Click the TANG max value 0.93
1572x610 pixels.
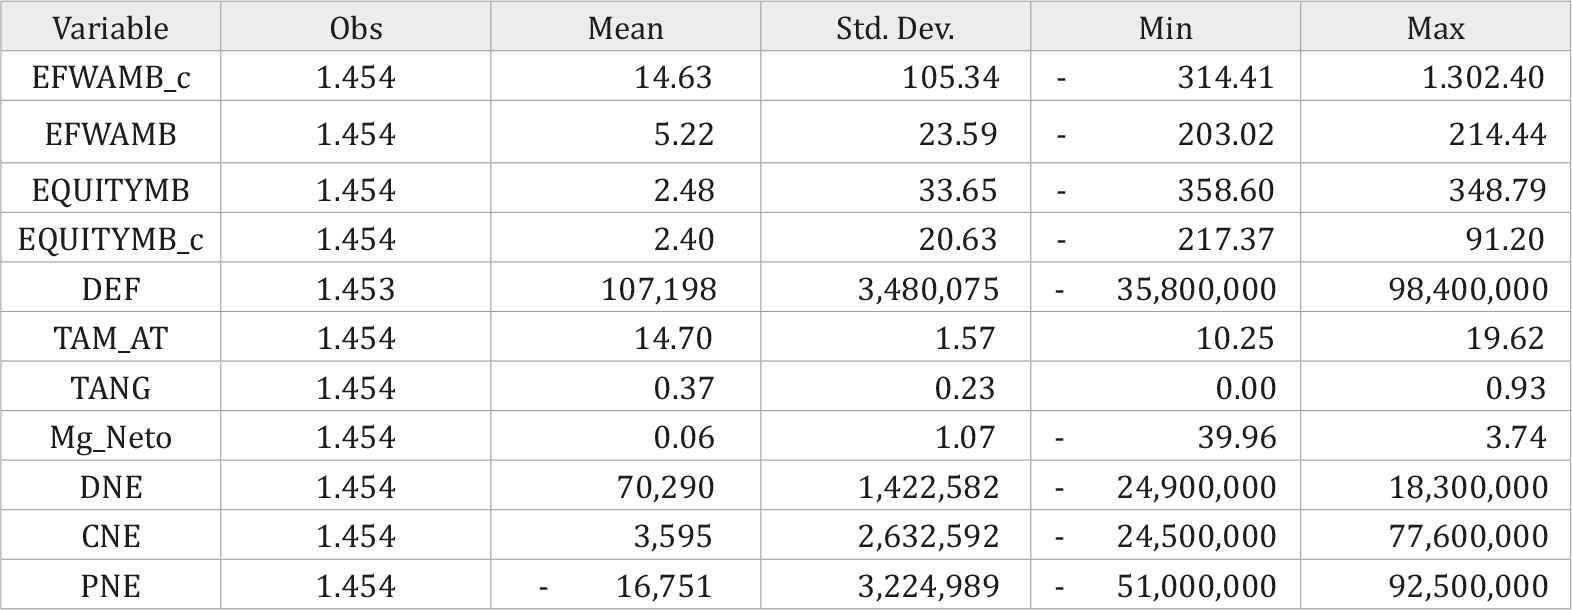[x=1516, y=388]
